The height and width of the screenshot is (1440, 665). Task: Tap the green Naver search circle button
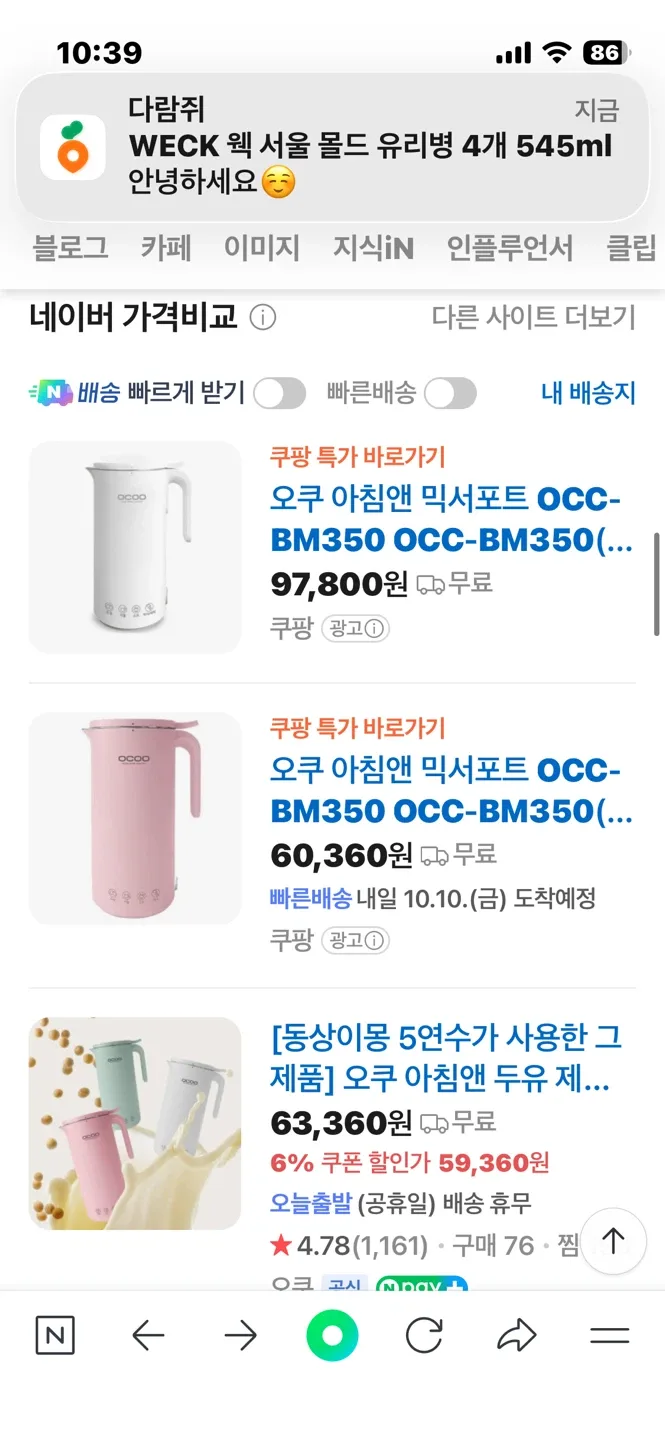point(332,1335)
